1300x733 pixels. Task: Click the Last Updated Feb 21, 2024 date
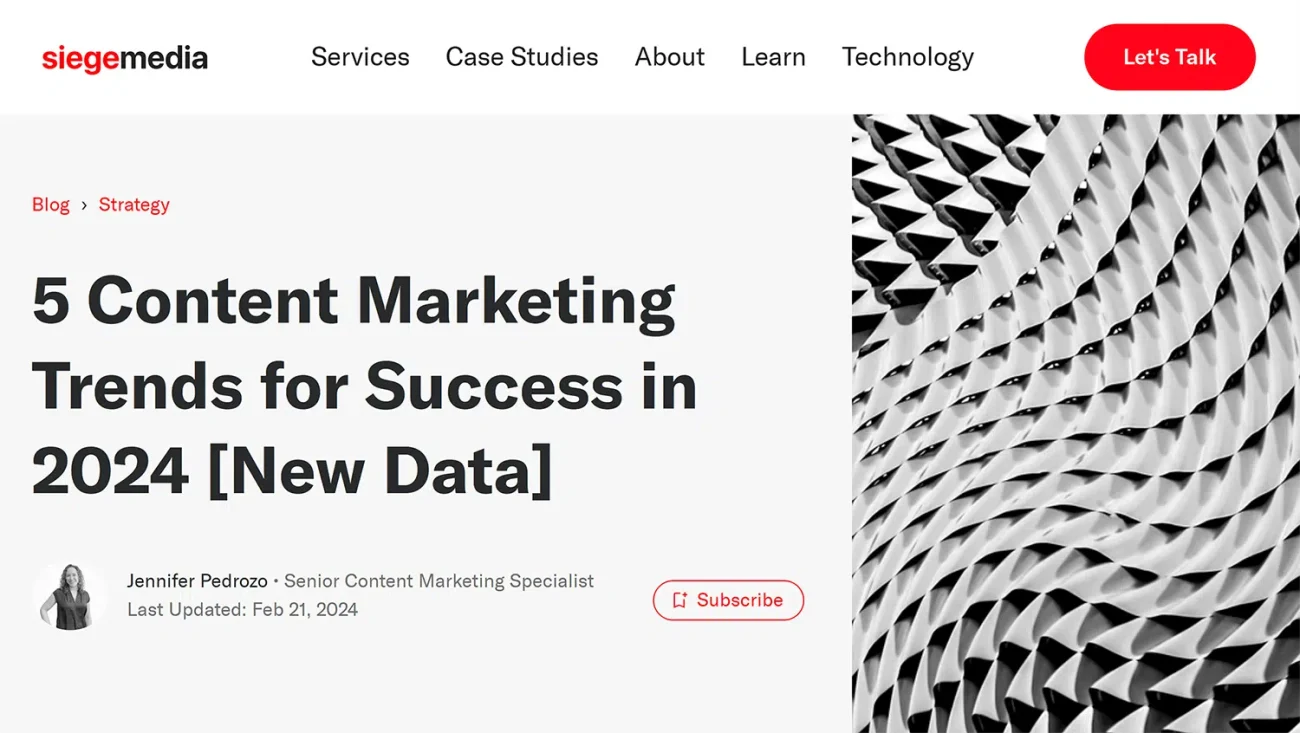coord(242,609)
